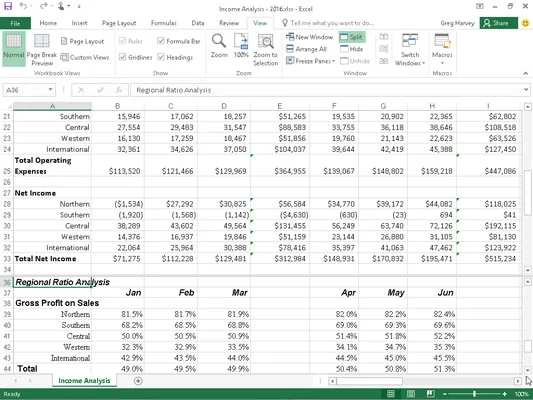Click 100% zoom level in status bar

(x=521, y=394)
